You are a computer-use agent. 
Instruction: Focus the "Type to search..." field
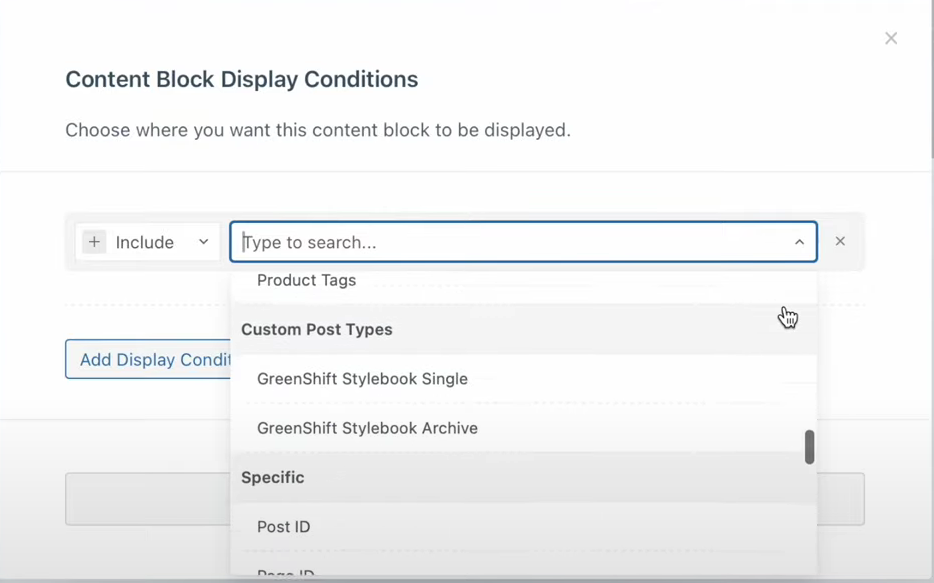tap(510, 242)
